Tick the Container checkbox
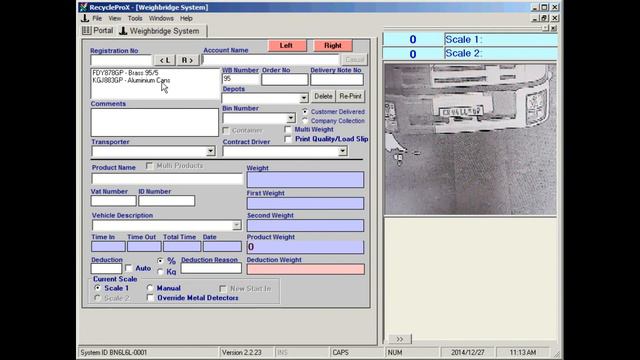Viewport: 640px width, 360px height. coord(226,130)
